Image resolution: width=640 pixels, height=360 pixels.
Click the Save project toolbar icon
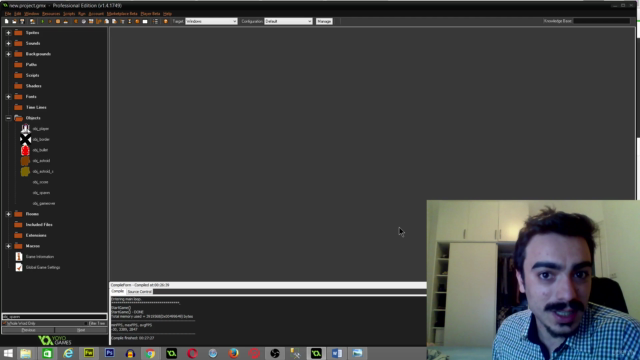tap(22, 21)
